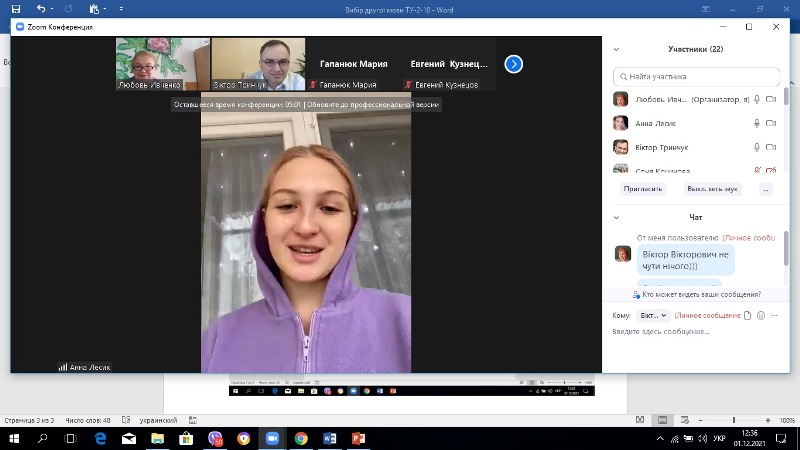Click message bubble Віктор Вікторович не чути нічого
This screenshot has width=800, height=450.
pyautogui.click(x=686, y=260)
